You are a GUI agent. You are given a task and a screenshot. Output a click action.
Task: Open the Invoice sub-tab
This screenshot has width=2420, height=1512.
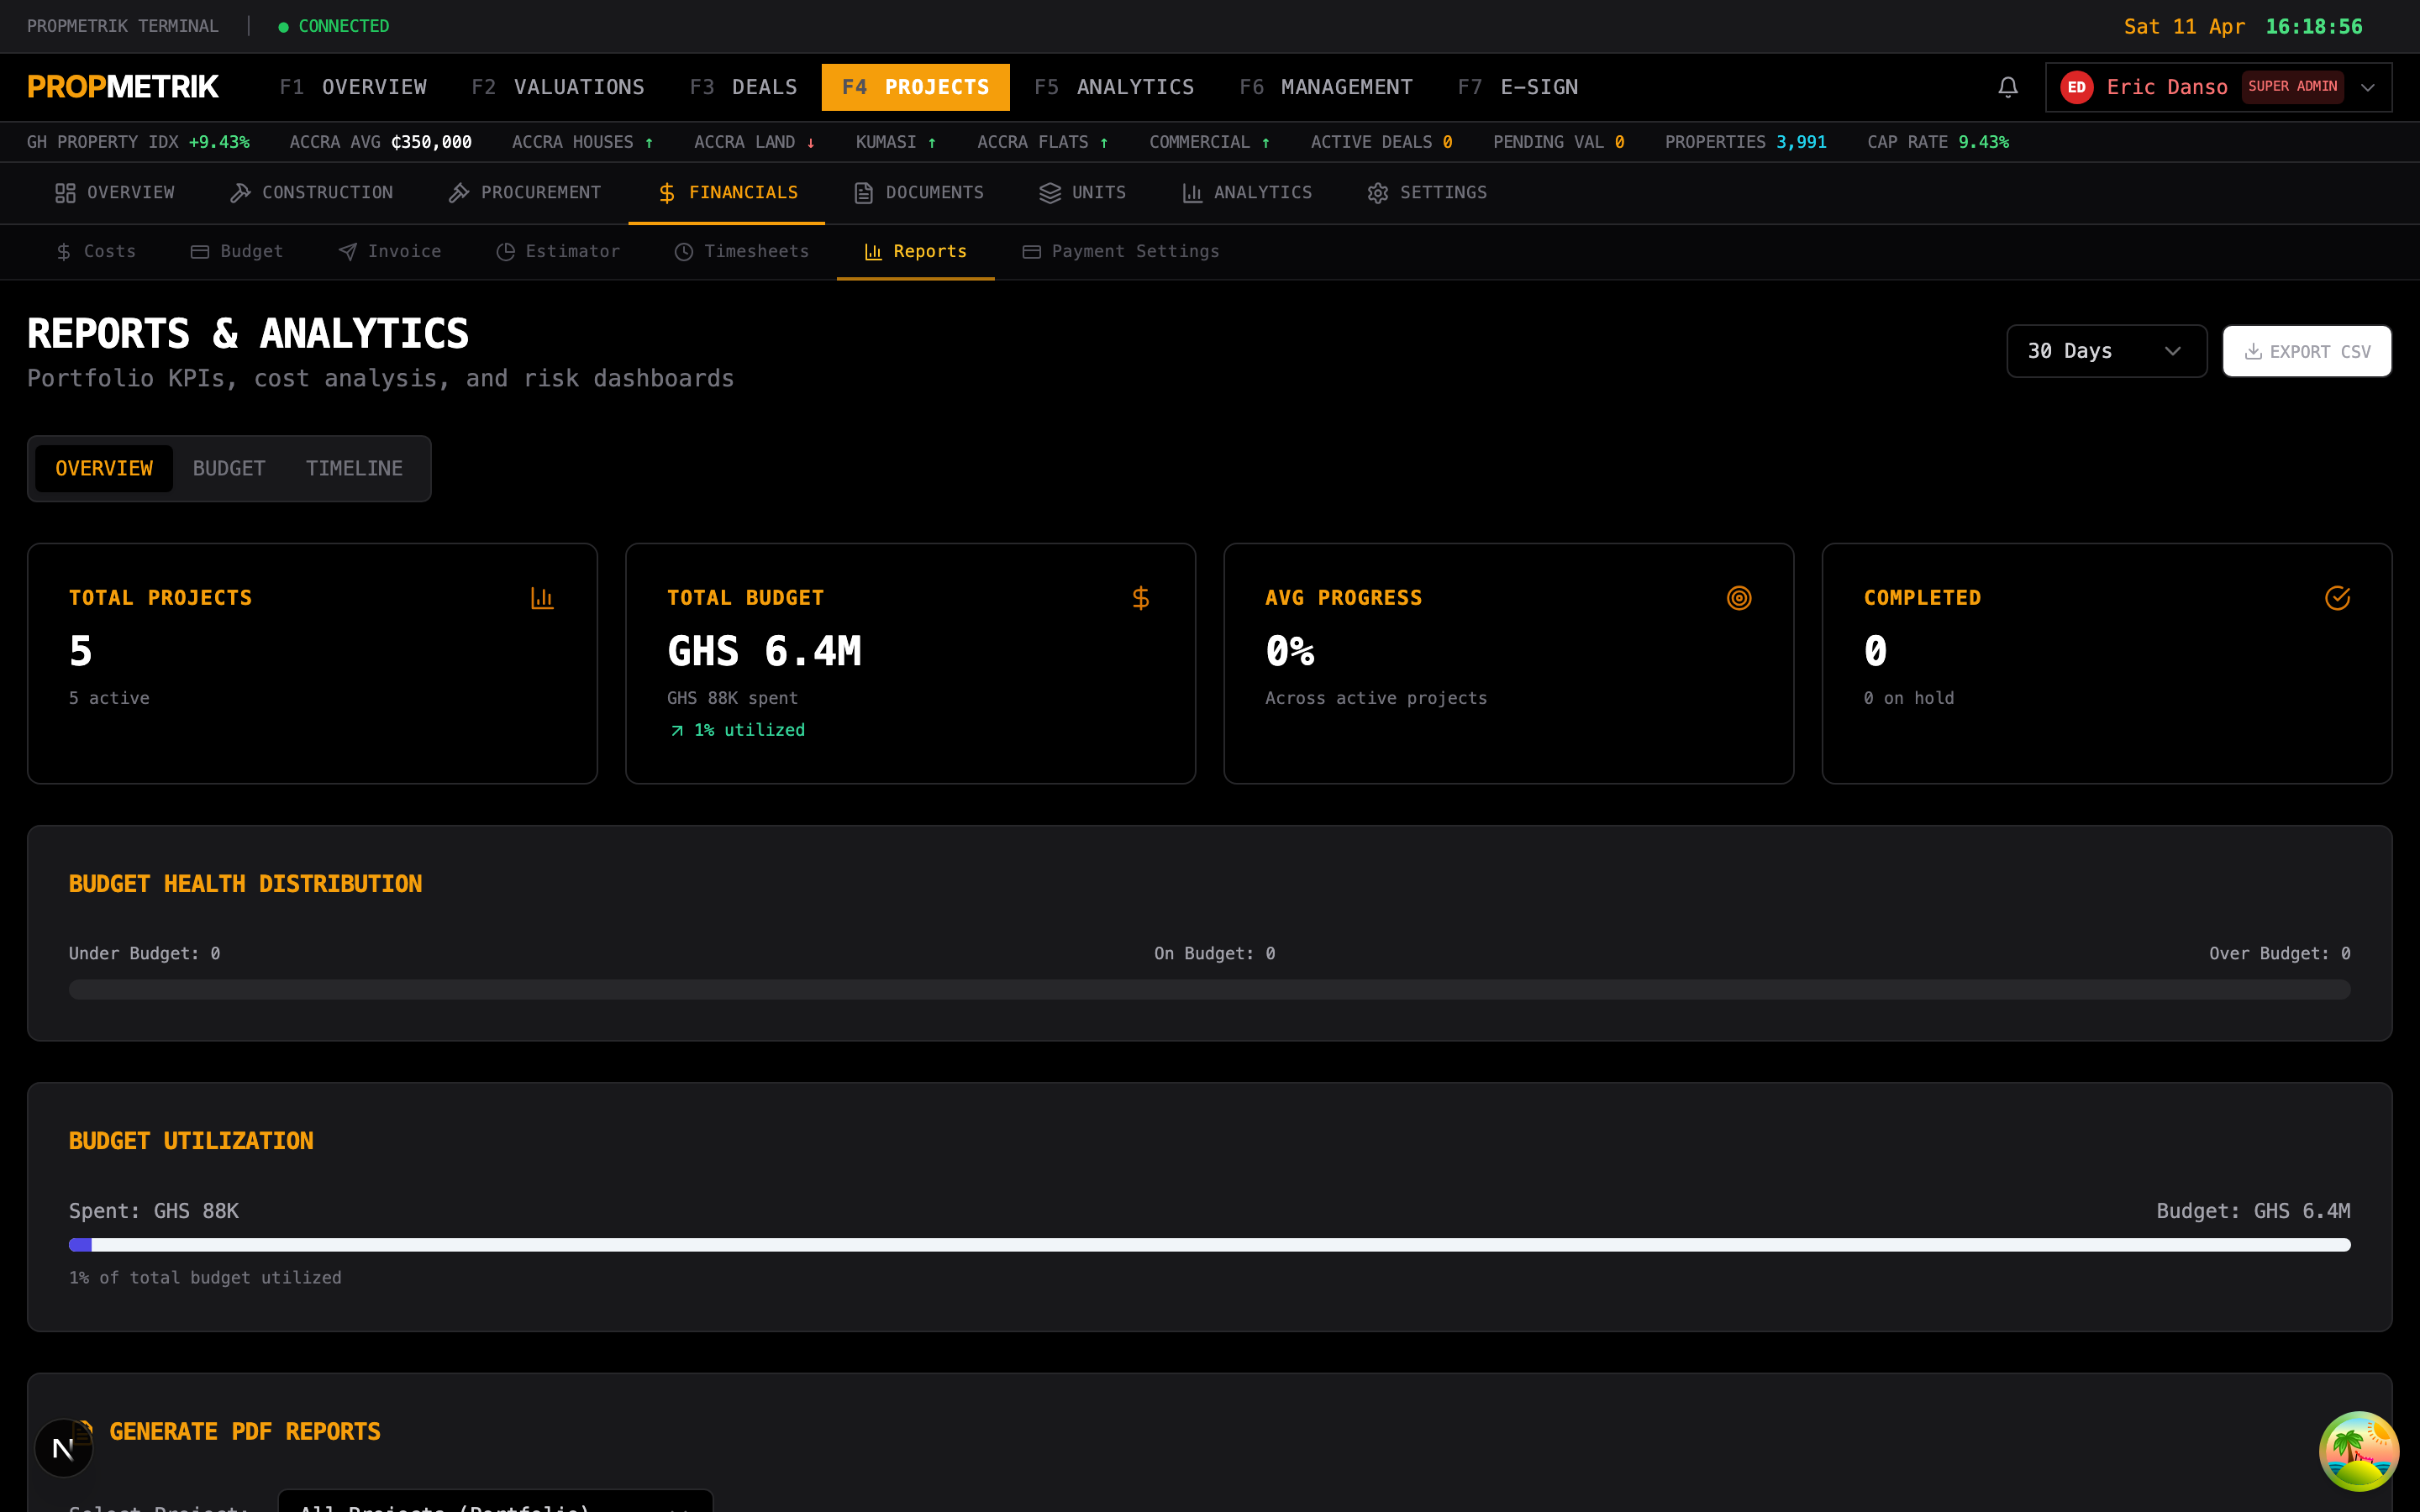coord(390,251)
